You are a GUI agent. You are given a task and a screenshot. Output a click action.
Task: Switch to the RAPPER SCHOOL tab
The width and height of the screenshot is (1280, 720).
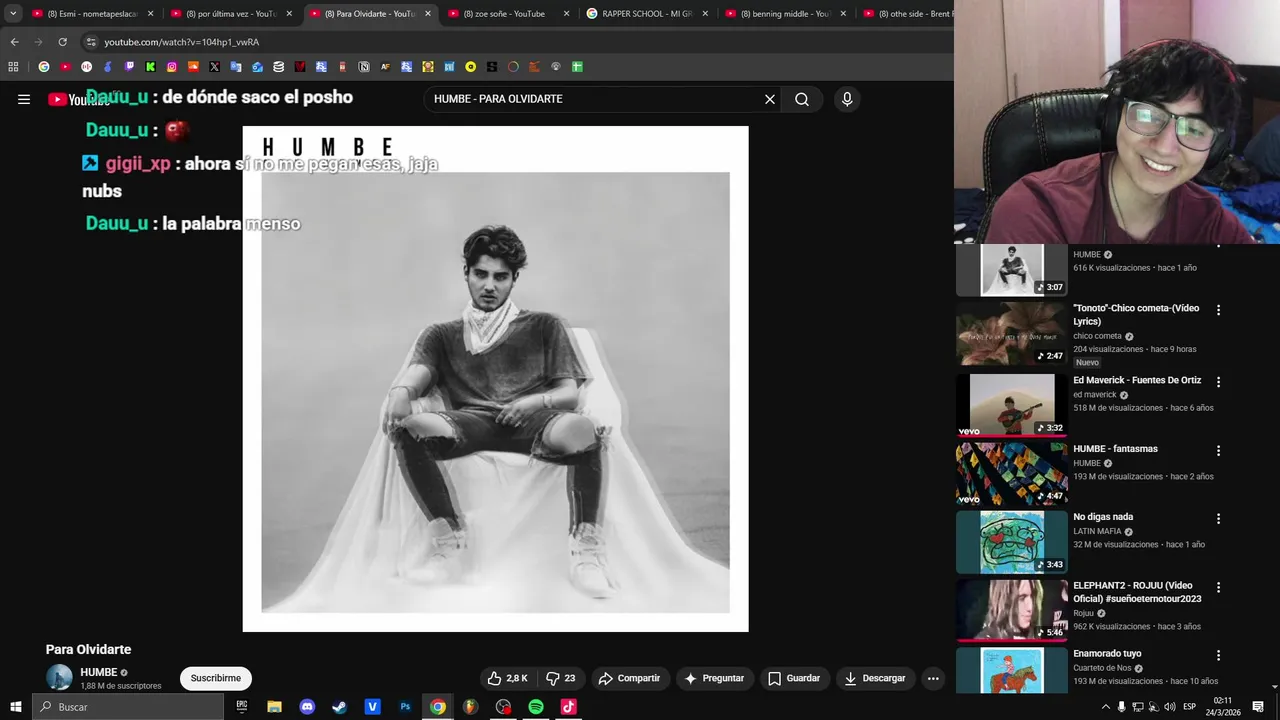tap(647, 14)
